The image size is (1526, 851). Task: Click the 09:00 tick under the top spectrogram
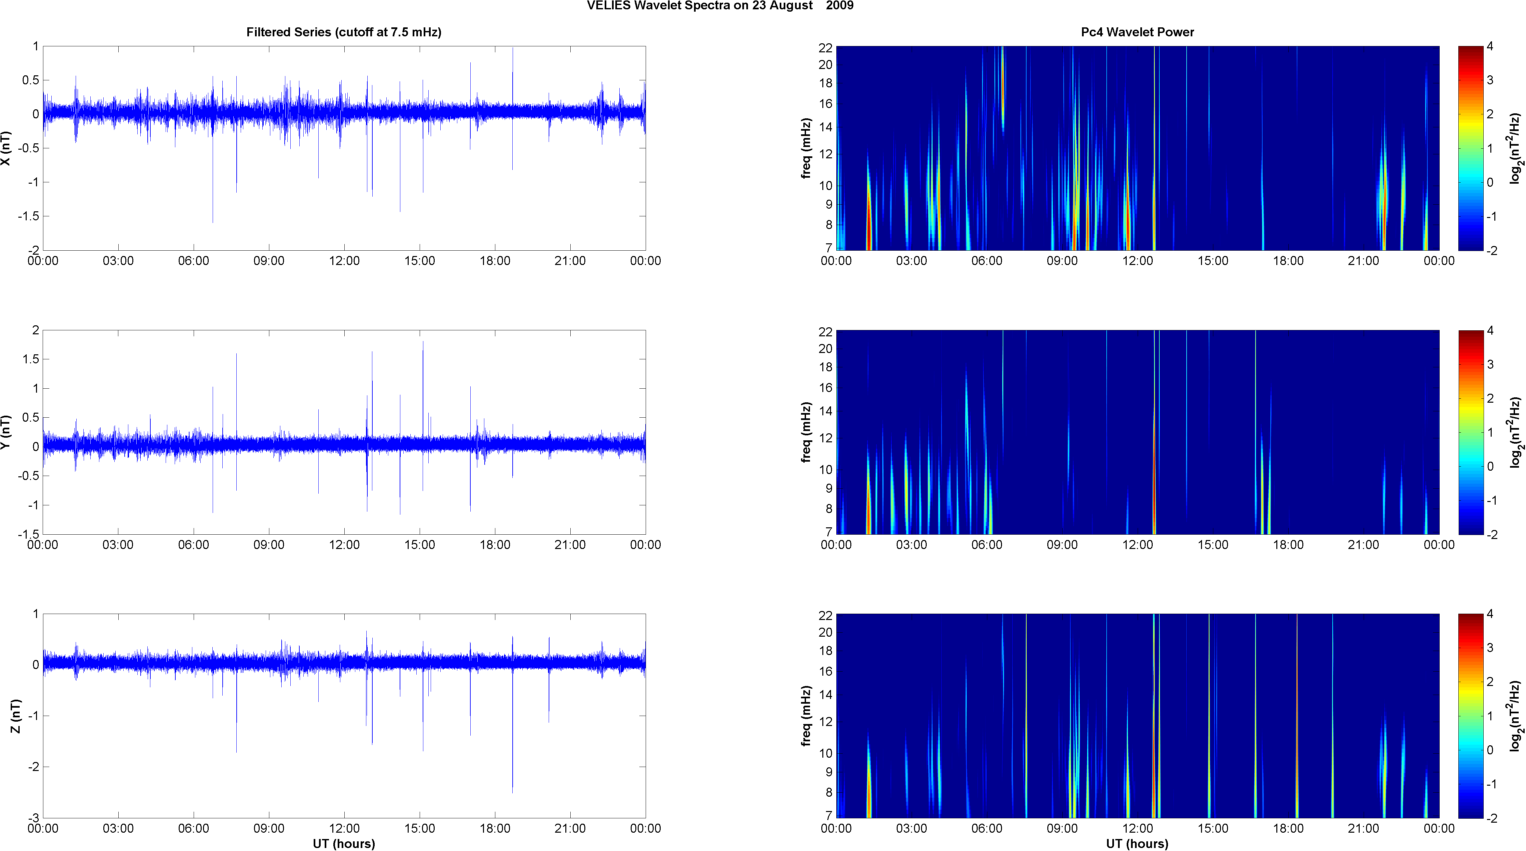(x=1062, y=261)
